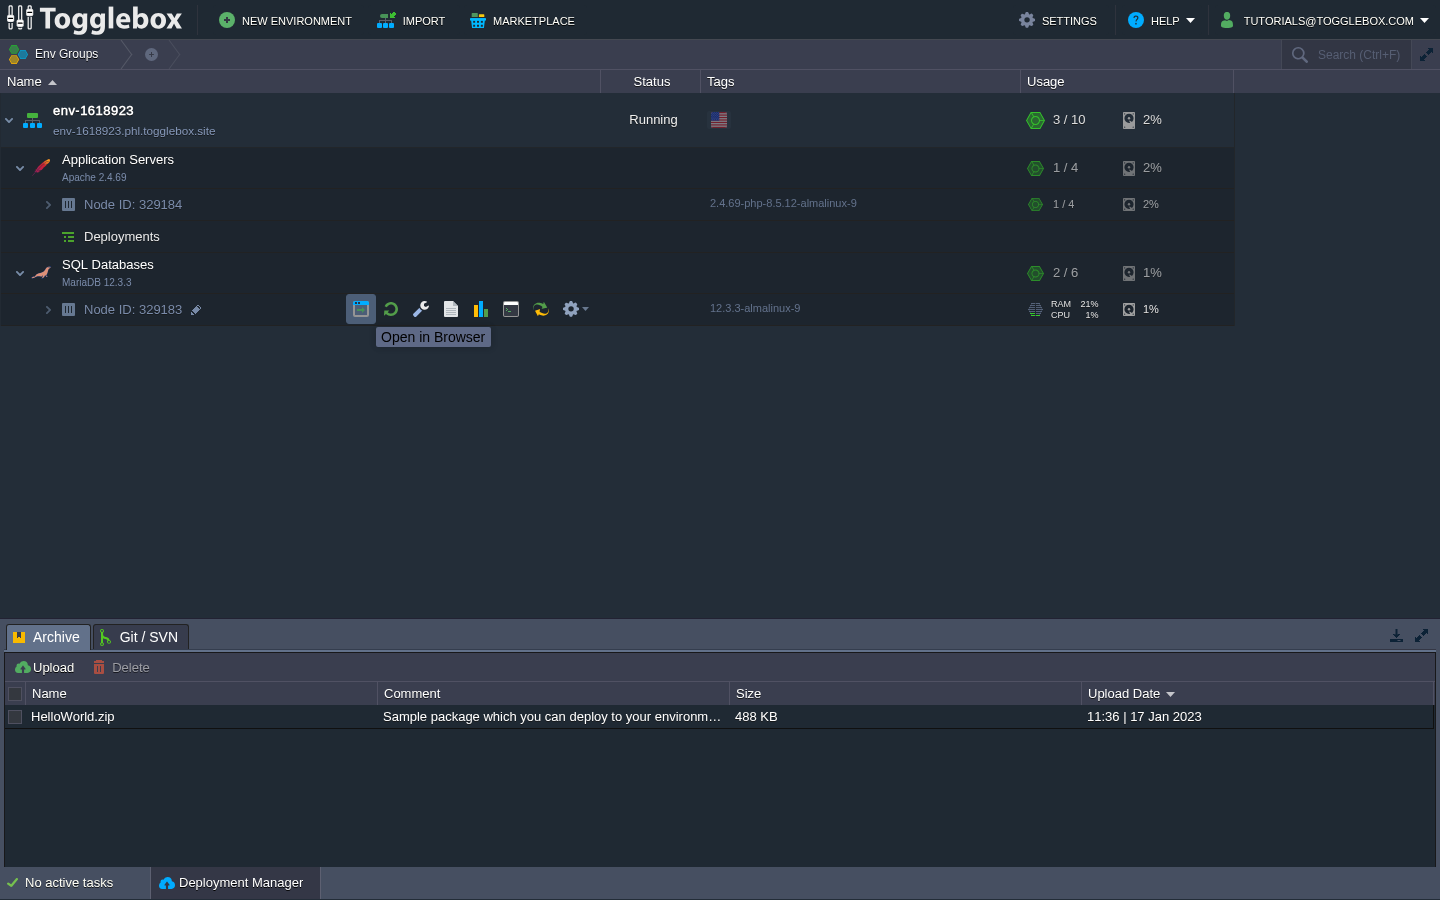This screenshot has width=1440, height=900.
Task: Open the wrench Config icon for node 329183
Action: (421, 309)
